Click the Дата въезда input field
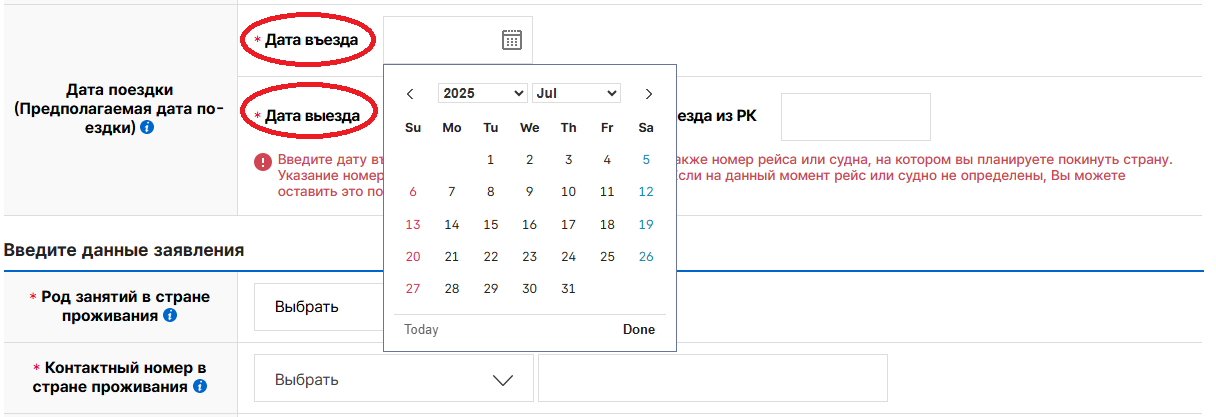The width and height of the screenshot is (1216, 417). point(458,40)
